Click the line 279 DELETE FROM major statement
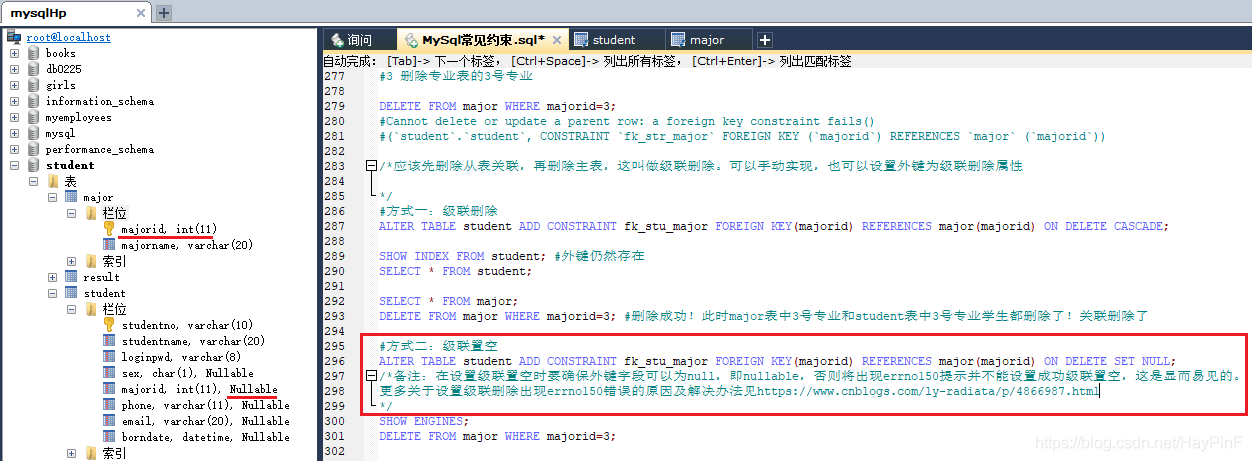The width and height of the screenshot is (1252, 461). click(x=498, y=106)
